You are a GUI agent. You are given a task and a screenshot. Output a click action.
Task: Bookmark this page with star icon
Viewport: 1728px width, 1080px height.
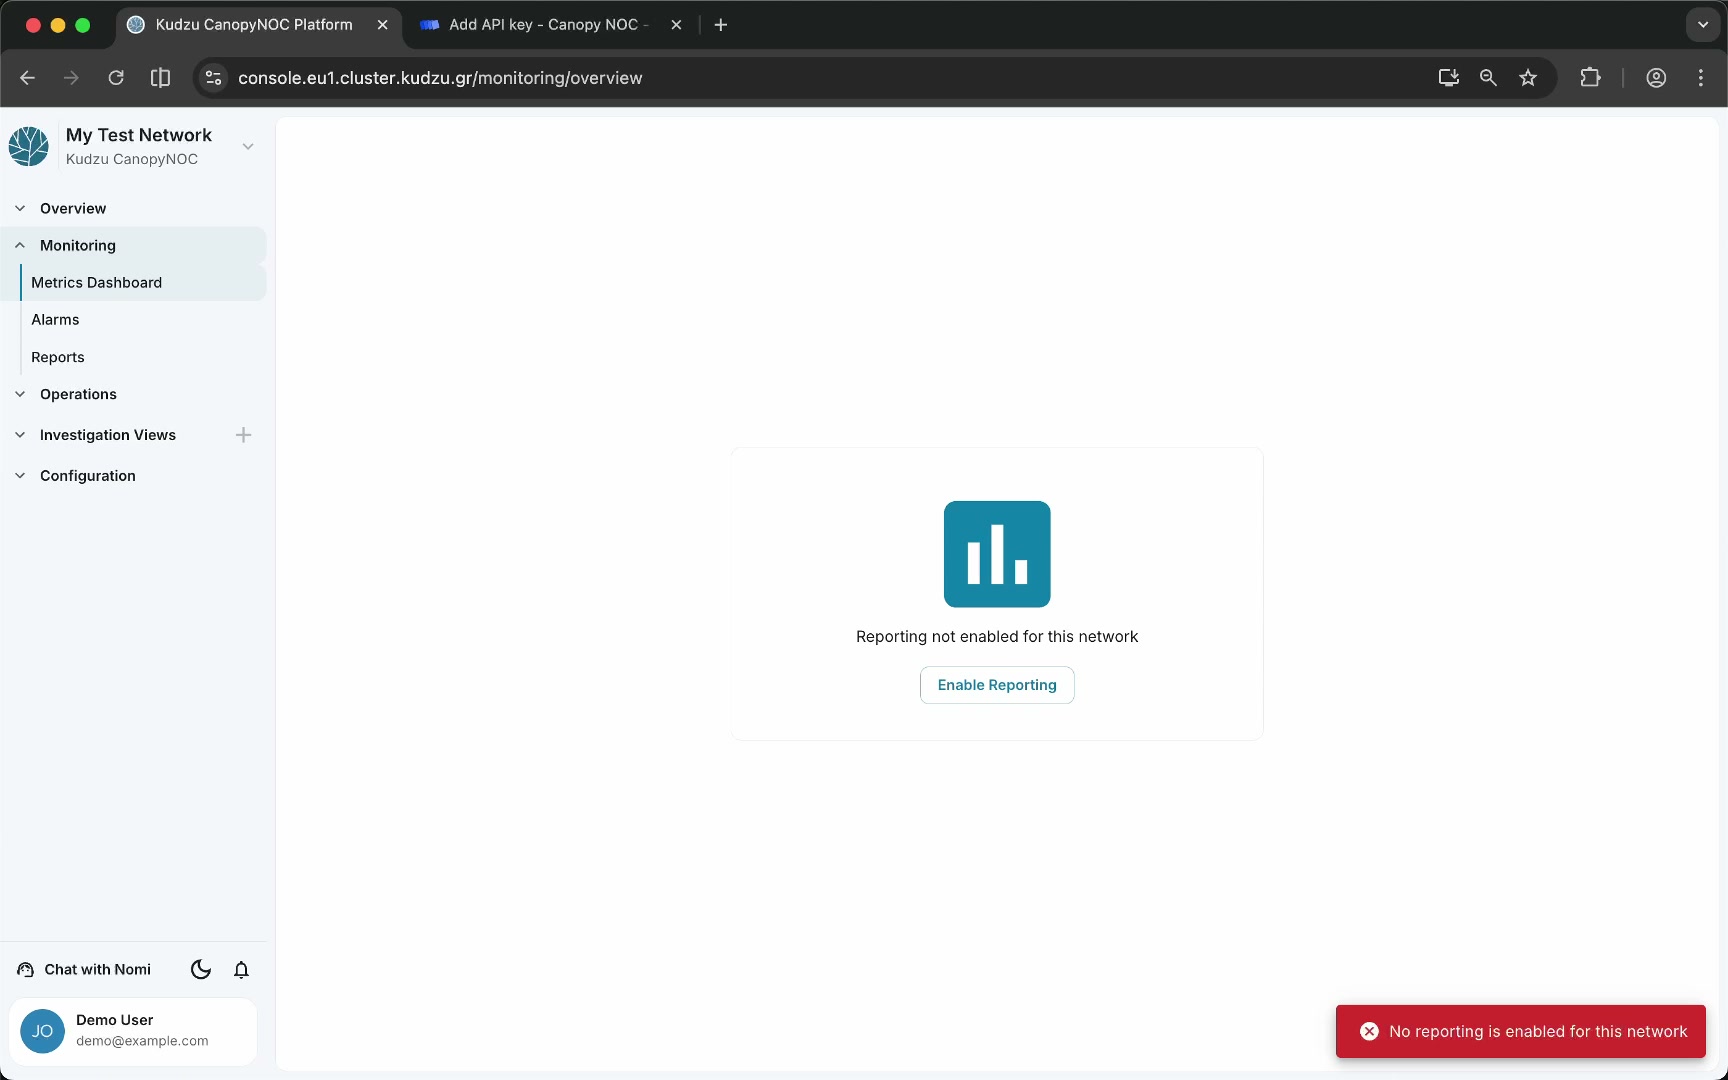1528,78
